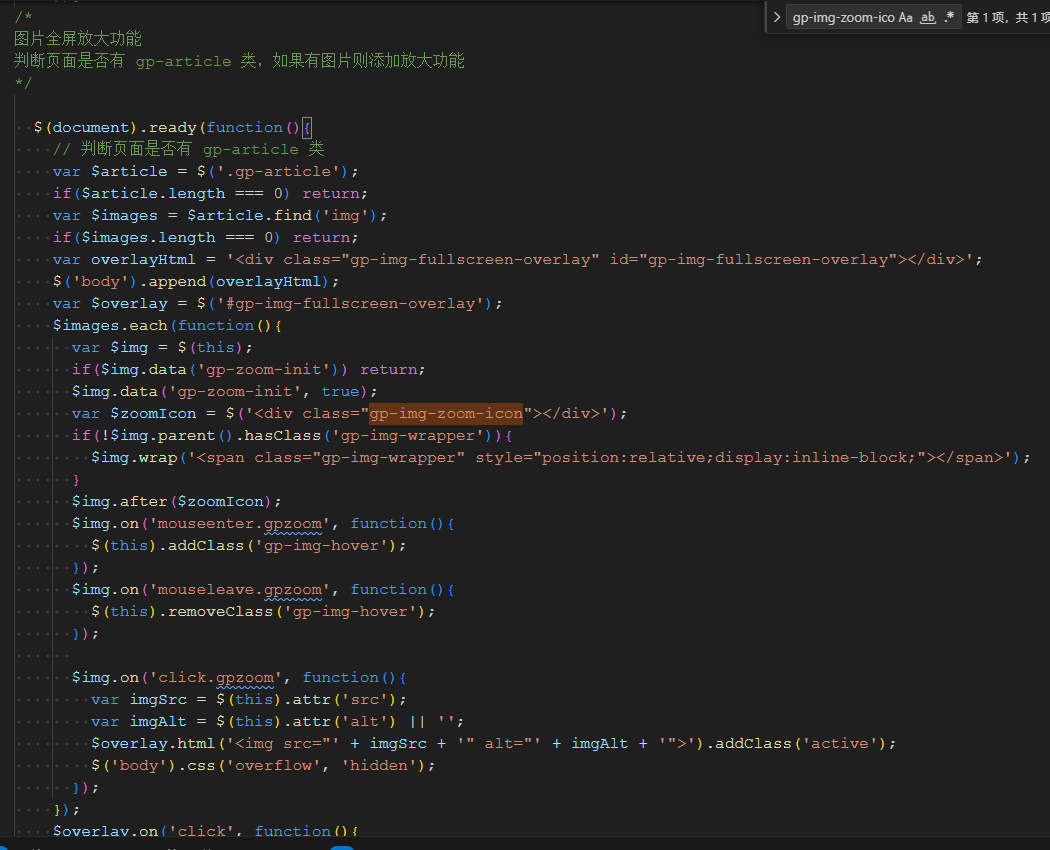1050x850 pixels.
Task: Expand the find widget's replace toggle chevron
Action: pos(777,17)
